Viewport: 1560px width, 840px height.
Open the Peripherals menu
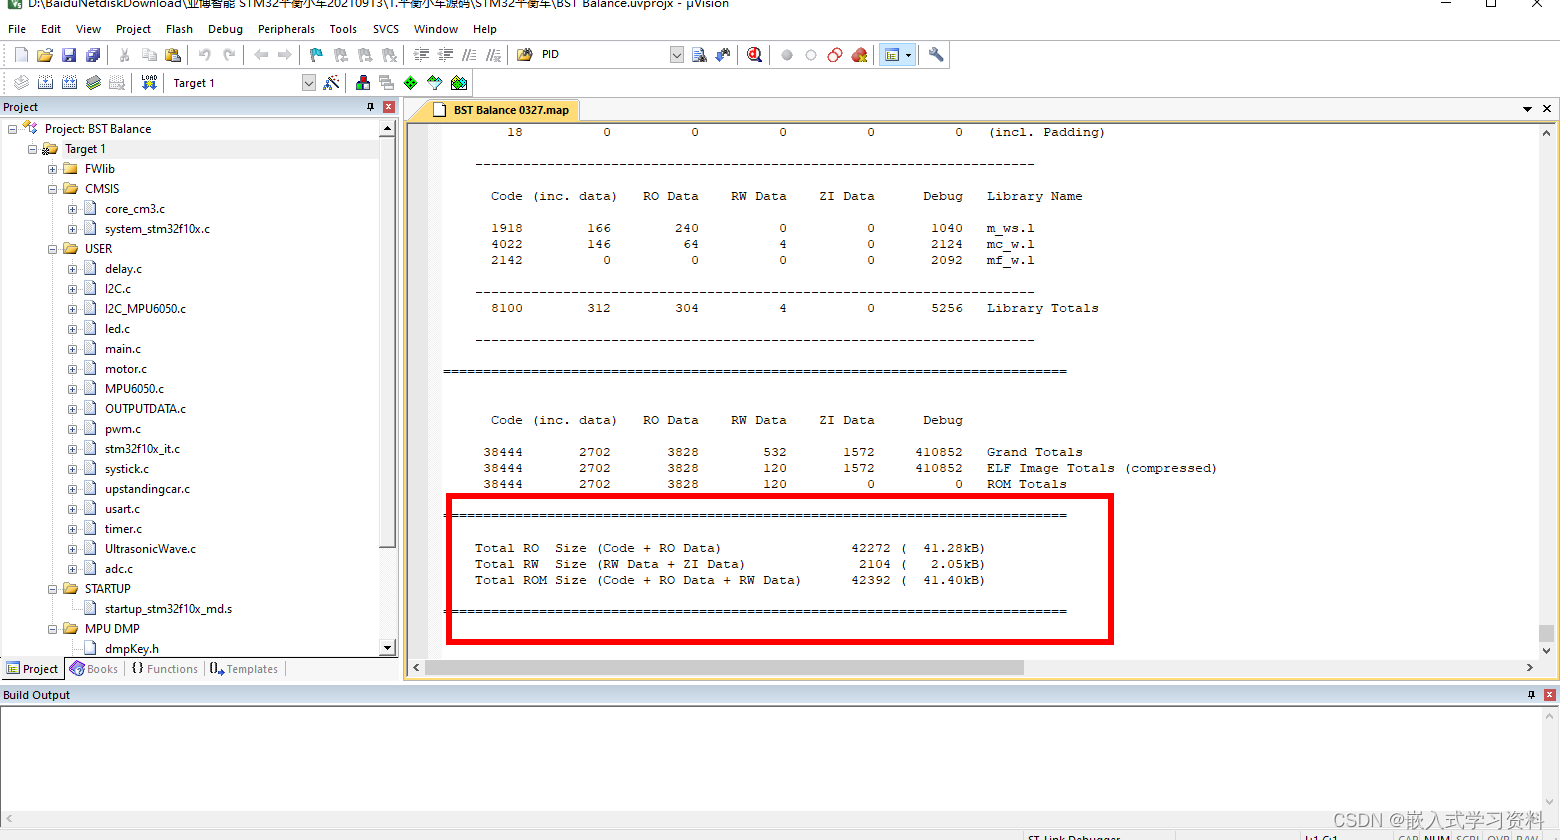(286, 29)
